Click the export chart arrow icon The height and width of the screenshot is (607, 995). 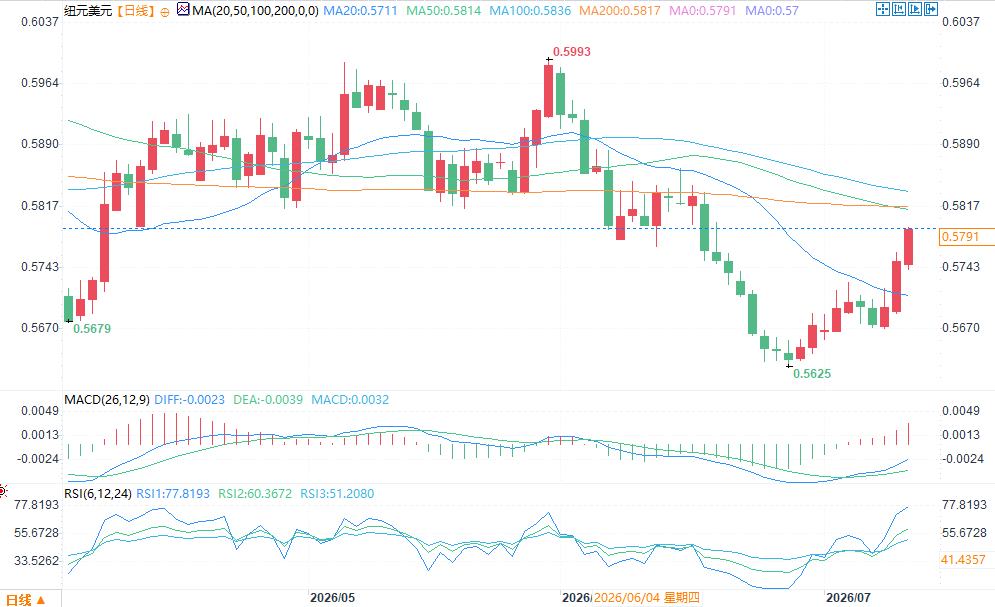tap(931, 9)
